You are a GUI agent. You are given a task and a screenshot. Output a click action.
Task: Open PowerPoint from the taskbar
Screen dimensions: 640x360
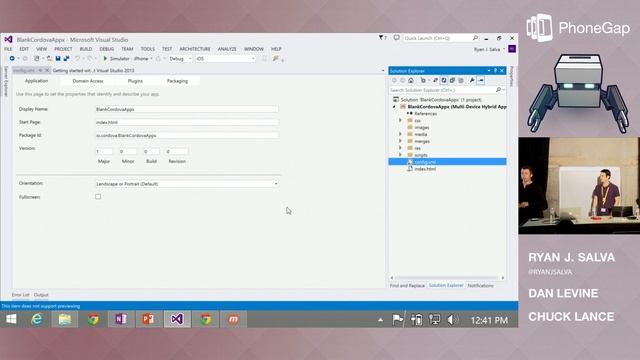coord(149,319)
